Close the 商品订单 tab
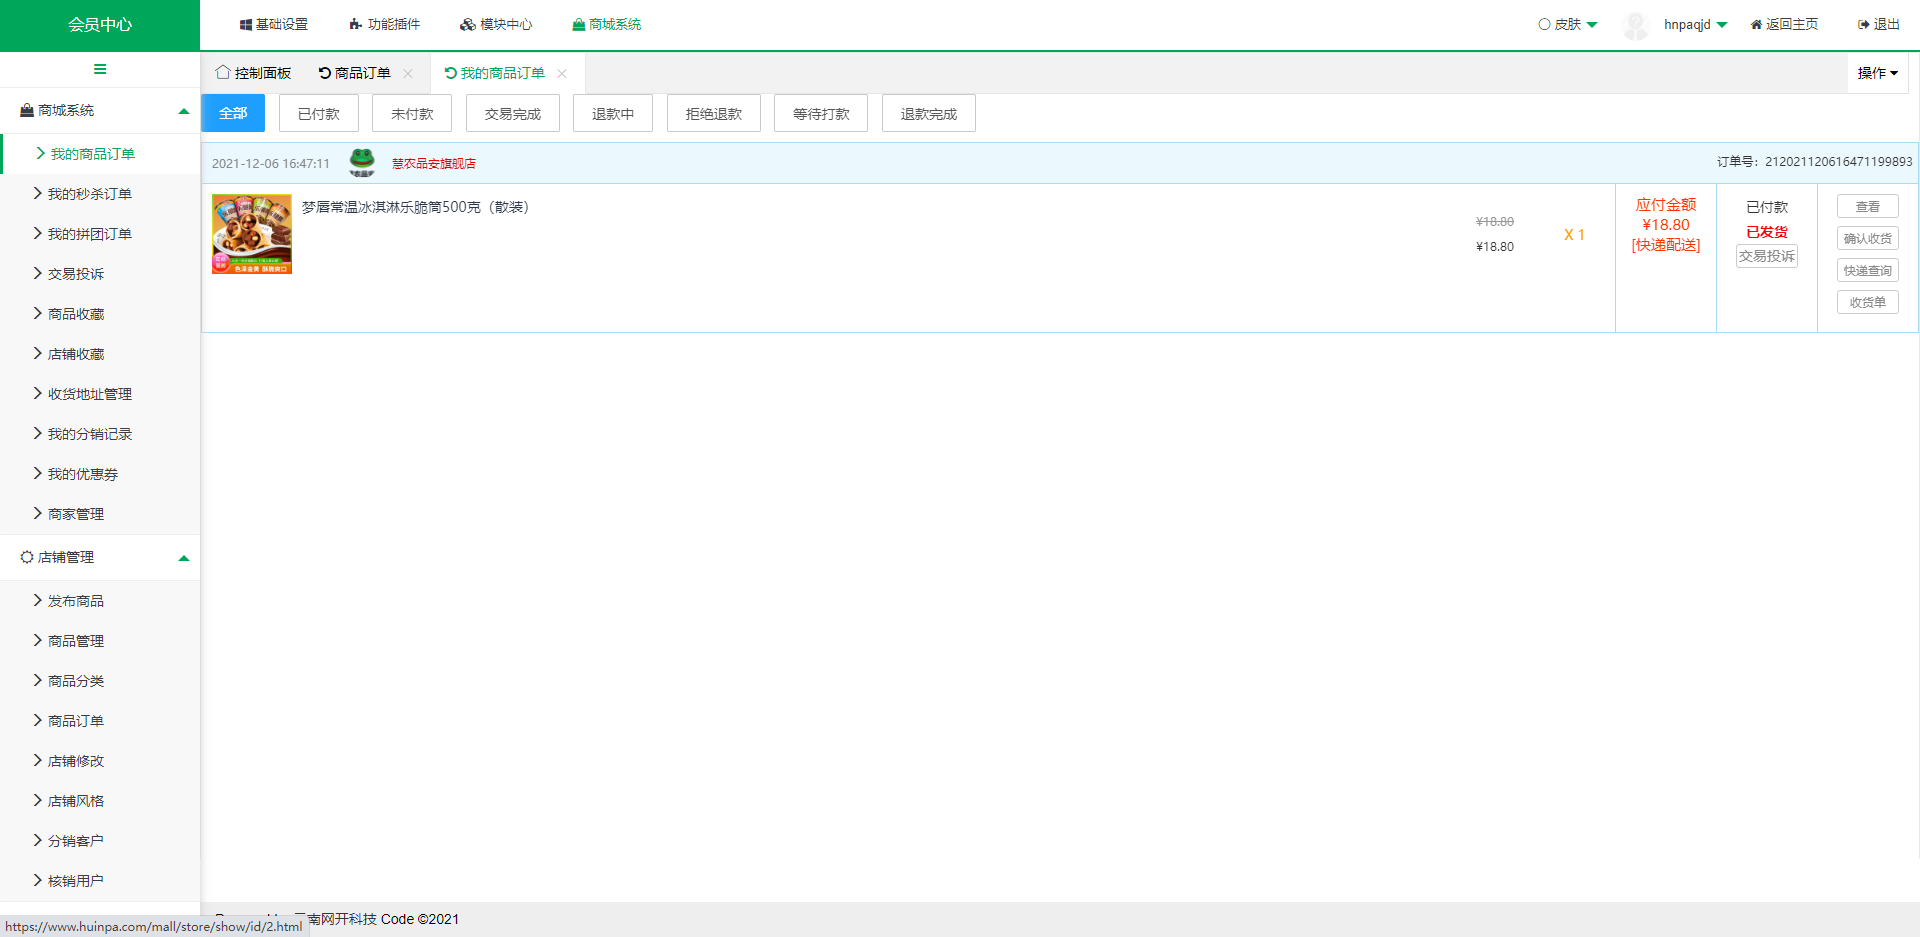Viewport: 1920px width, 937px height. [408, 74]
